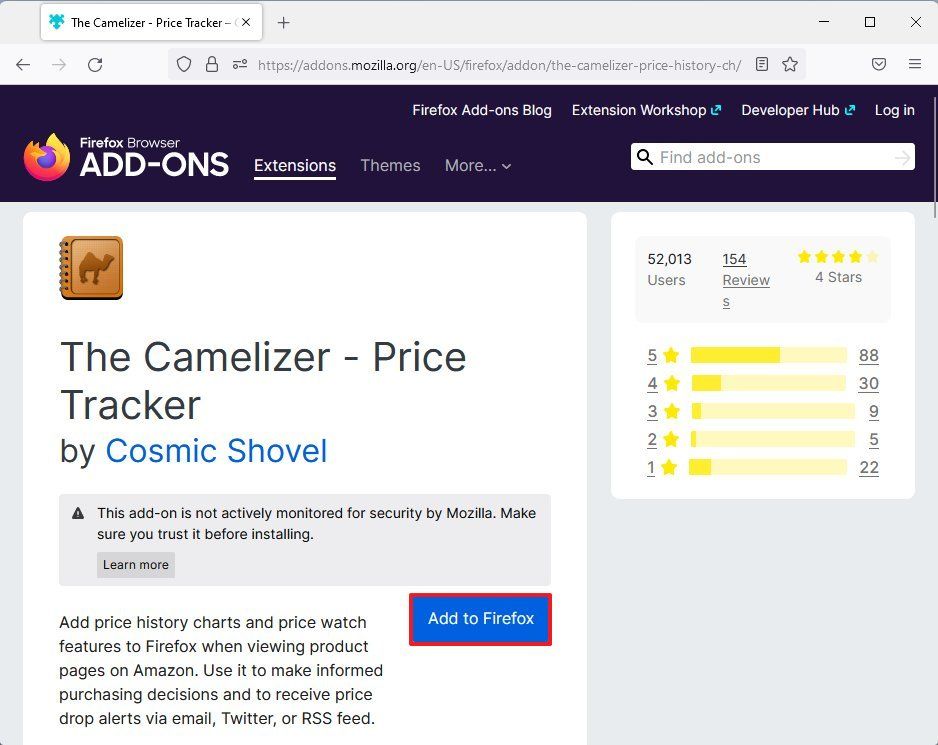
Task: Click the Extension Workshop external link icon
Action: (717, 109)
